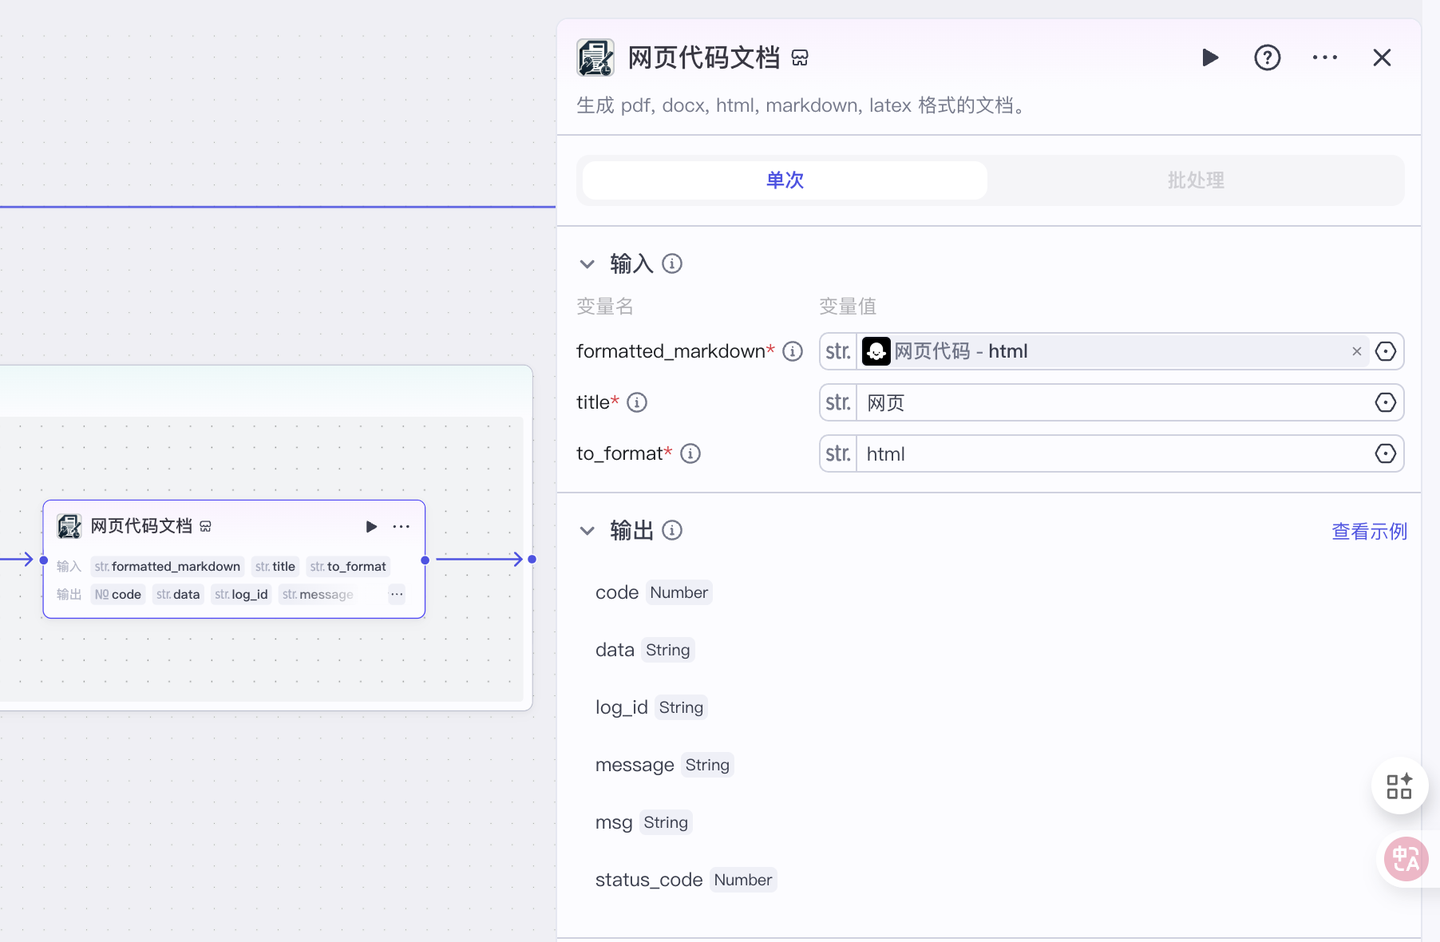Open the canvas node's three-dot menu
This screenshot has width=1440, height=942.
pos(401,527)
